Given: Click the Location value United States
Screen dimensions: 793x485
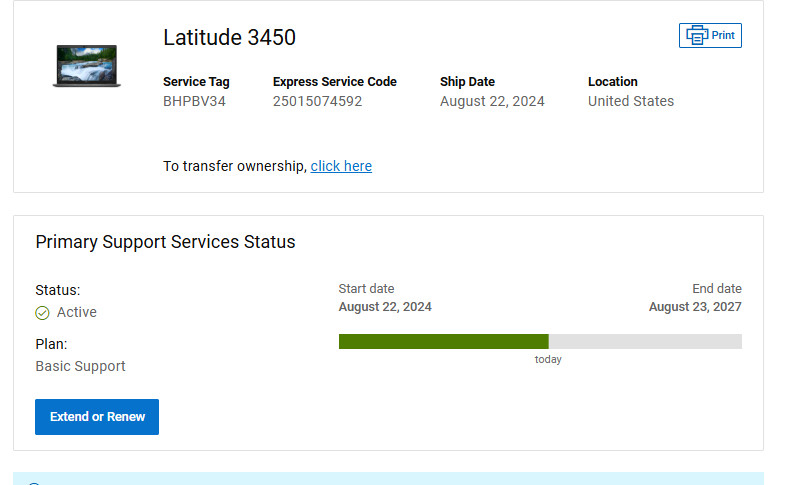Looking at the screenshot, I should [x=631, y=101].
